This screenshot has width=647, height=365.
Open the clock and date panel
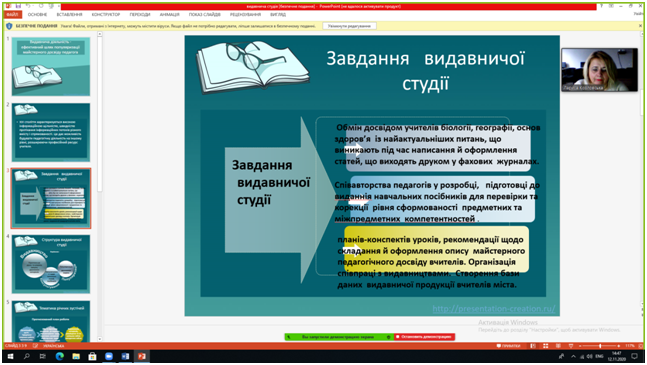coord(616,356)
